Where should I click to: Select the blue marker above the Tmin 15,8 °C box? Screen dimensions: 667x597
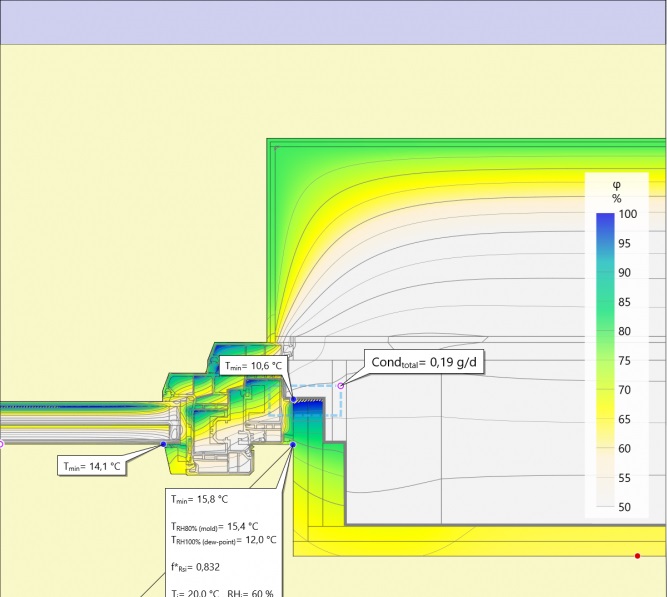click(x=293, y=445)
